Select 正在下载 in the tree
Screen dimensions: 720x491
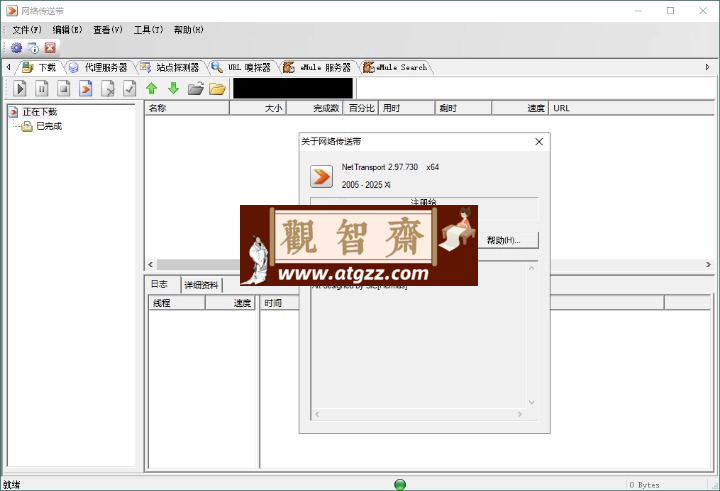pyautogui.click(x=39, y=112)
